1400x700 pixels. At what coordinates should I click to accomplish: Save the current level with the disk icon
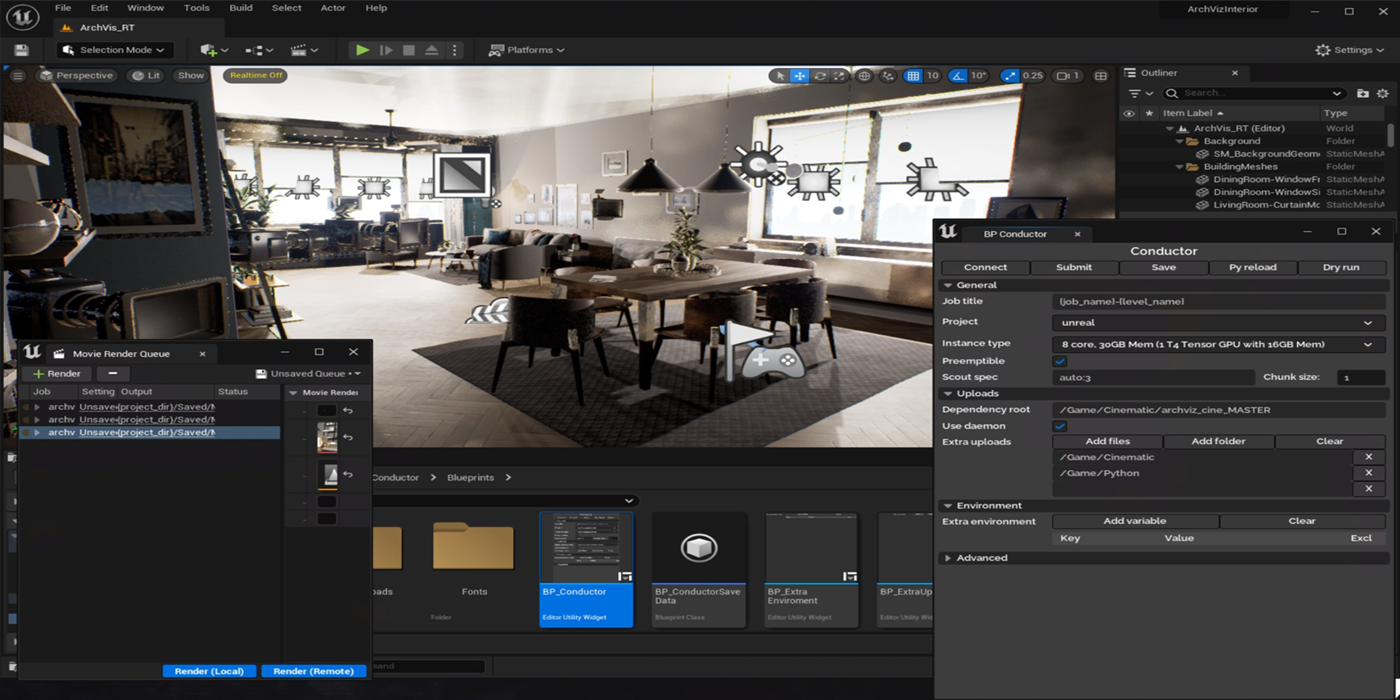point(20,48)
